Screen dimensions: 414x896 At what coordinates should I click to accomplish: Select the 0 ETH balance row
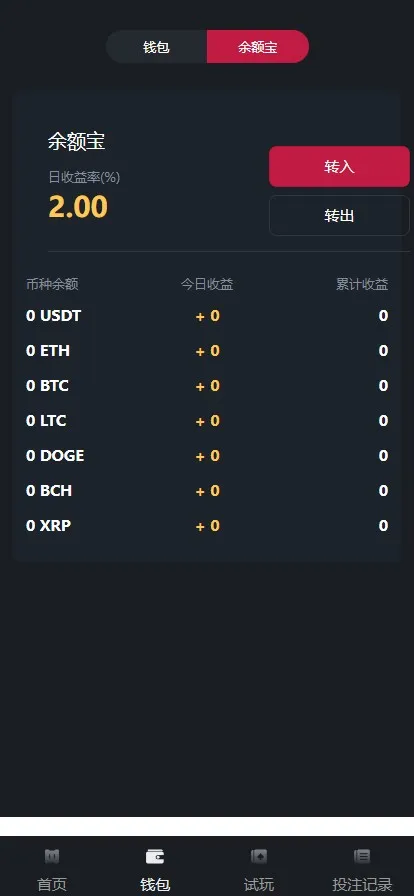pos(207,351)
